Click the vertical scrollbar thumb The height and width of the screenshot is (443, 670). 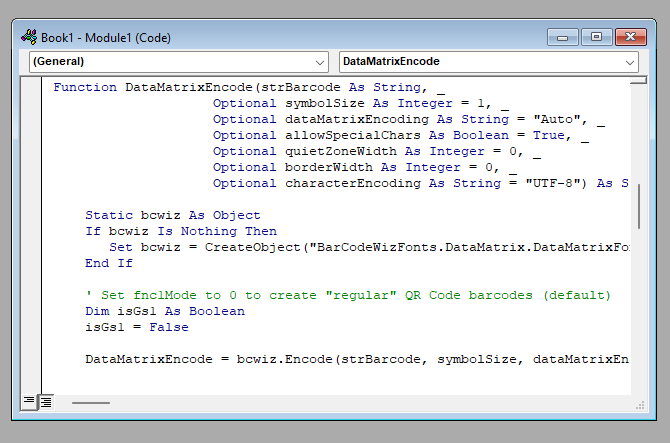click(639, 206)
